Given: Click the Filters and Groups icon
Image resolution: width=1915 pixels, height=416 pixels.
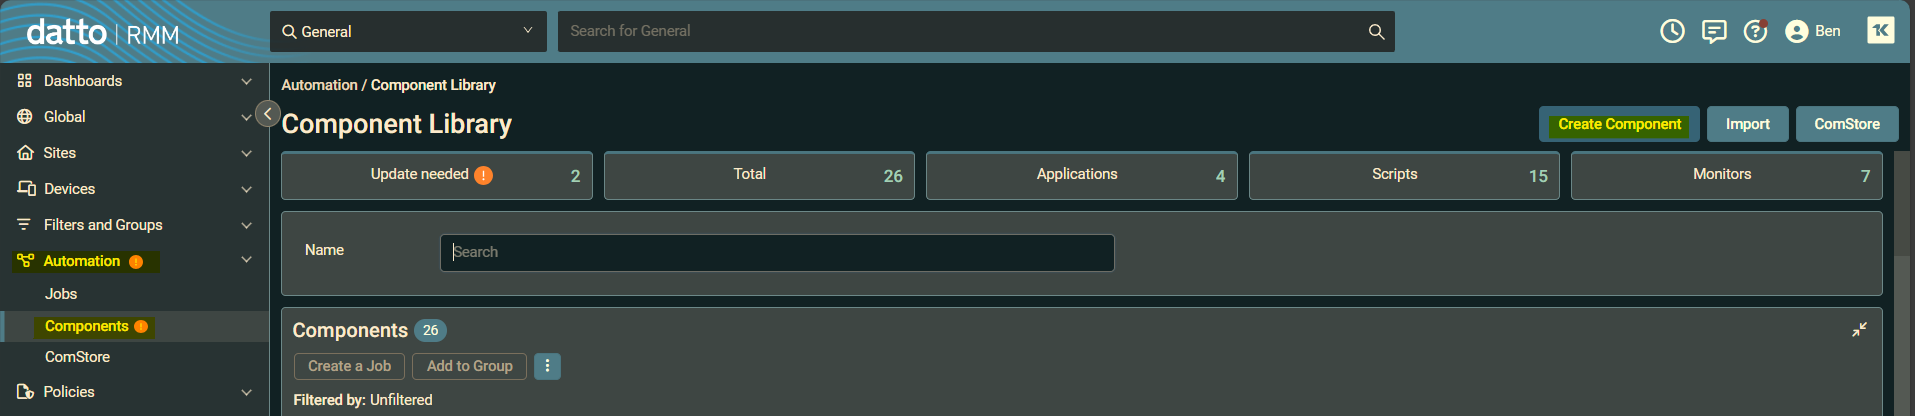Looking at the screenshot, I should click(25, 225).
